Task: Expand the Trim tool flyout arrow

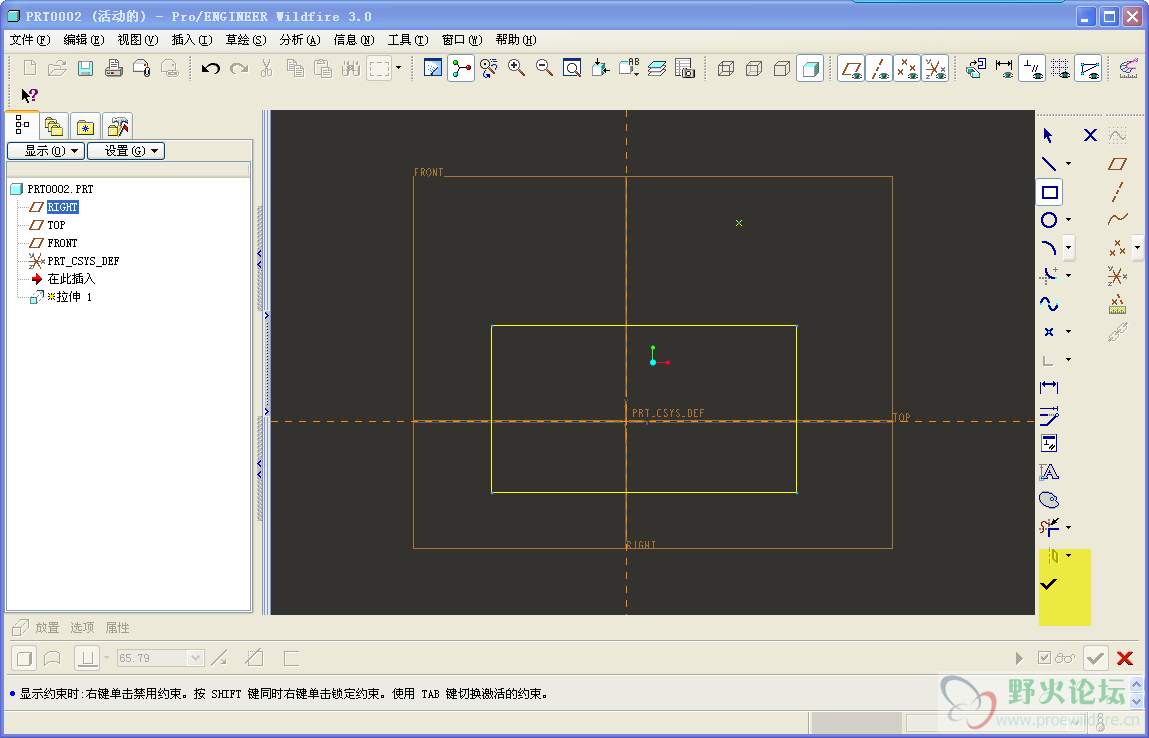Action: tap(1068, 527)
